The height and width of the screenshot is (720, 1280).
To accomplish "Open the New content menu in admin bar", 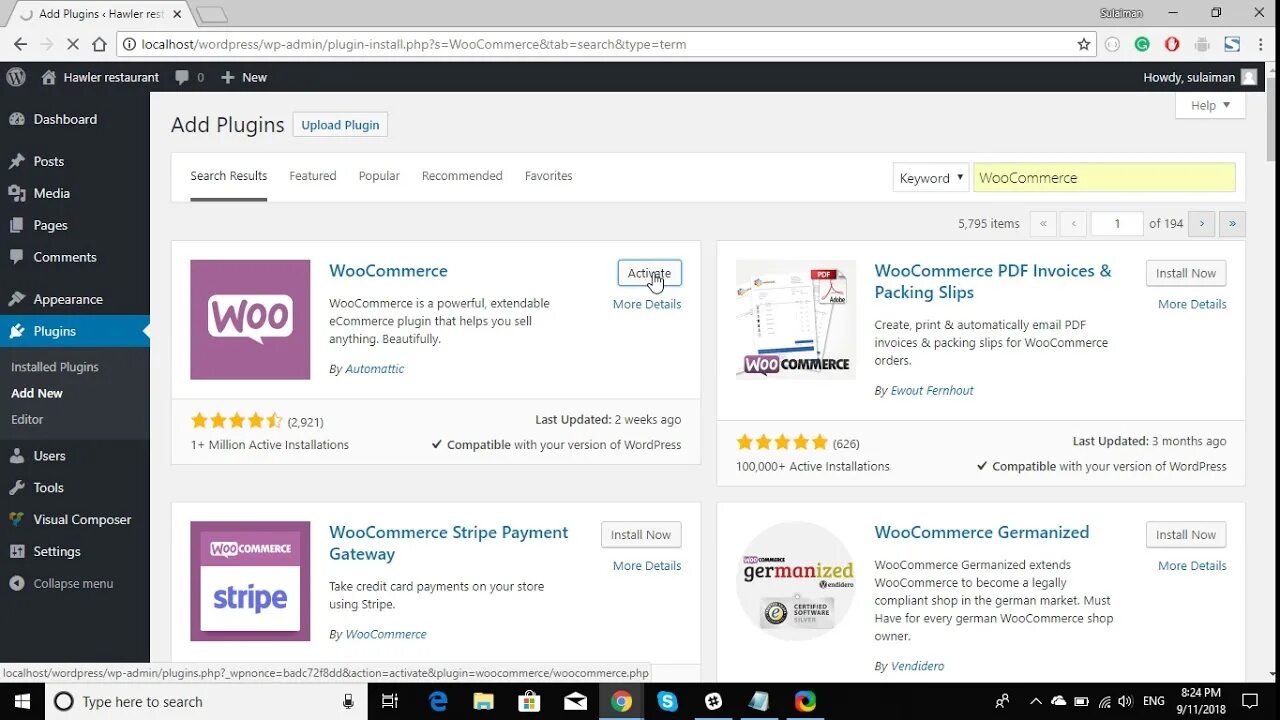I will point(244,77).
